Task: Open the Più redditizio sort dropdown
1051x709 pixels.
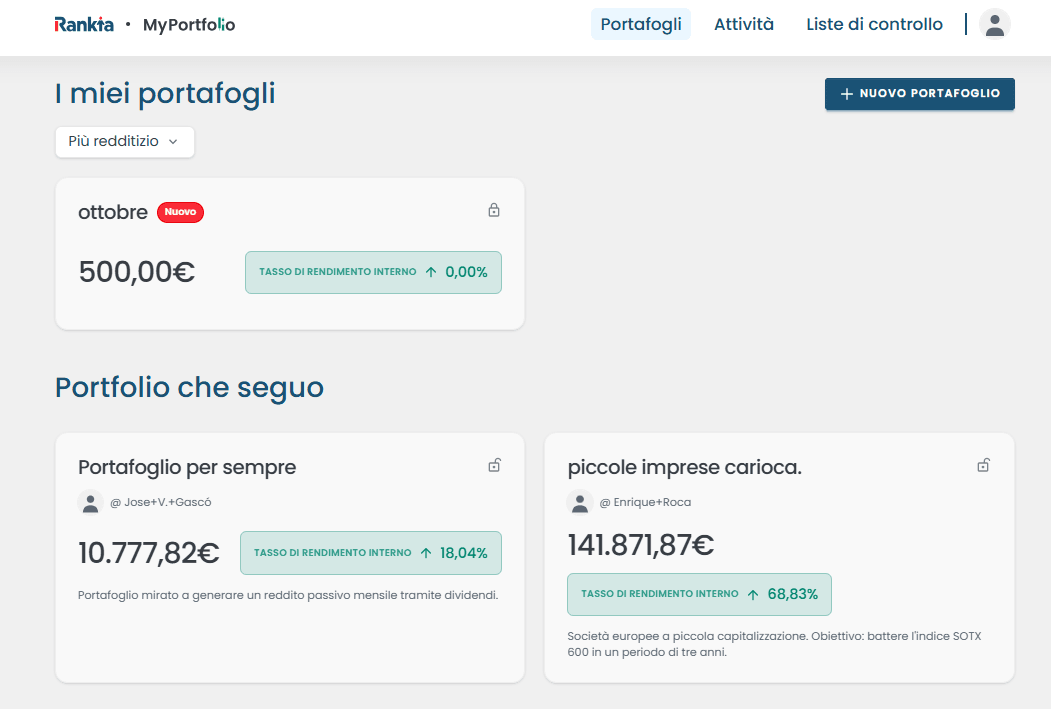Action: coord(124,142)
